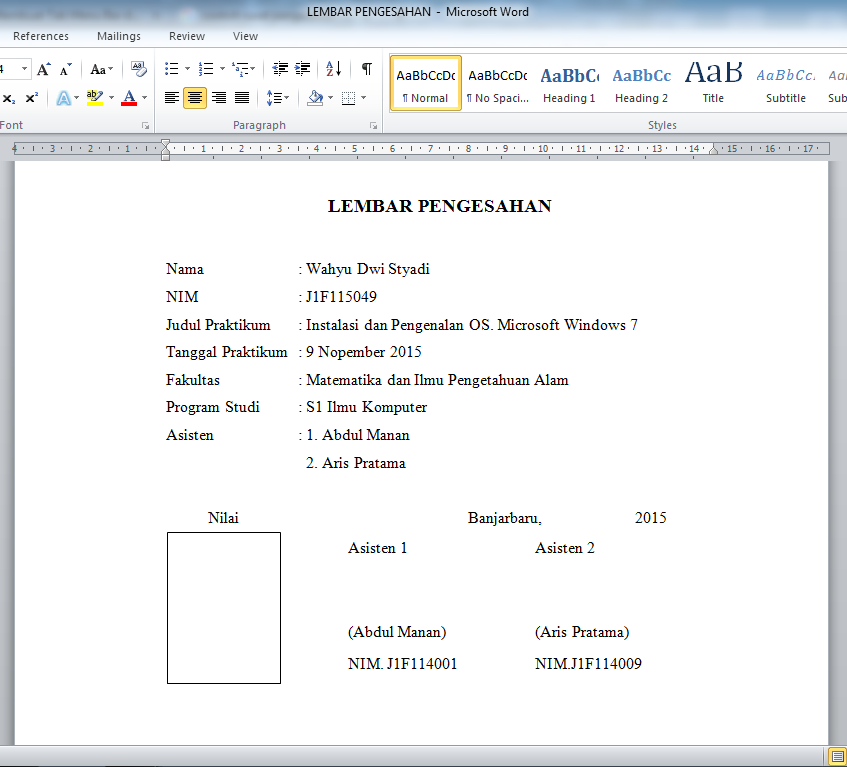Image resolution: width=847 pixels, height=767 pixels.
Task: Open the Review tab
Action: (x=187, y=36)
